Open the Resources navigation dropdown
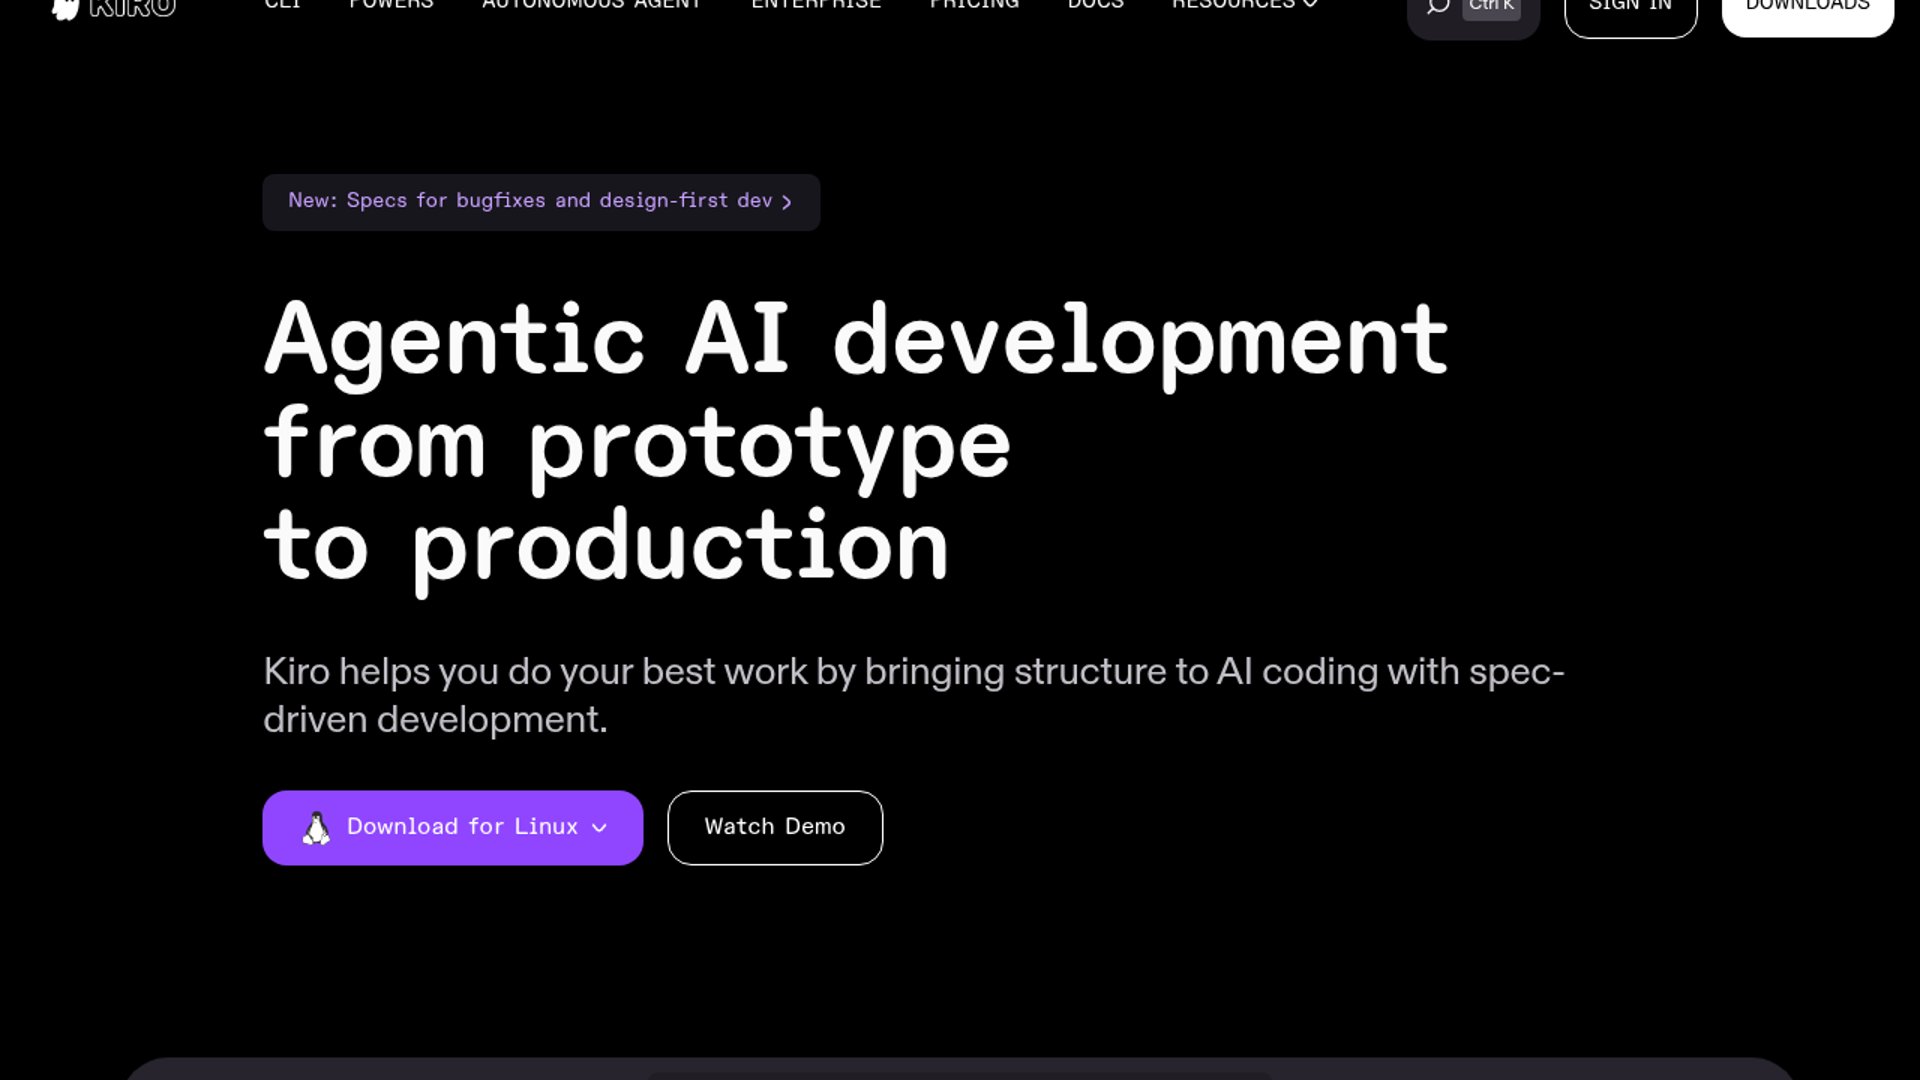 1233,5
